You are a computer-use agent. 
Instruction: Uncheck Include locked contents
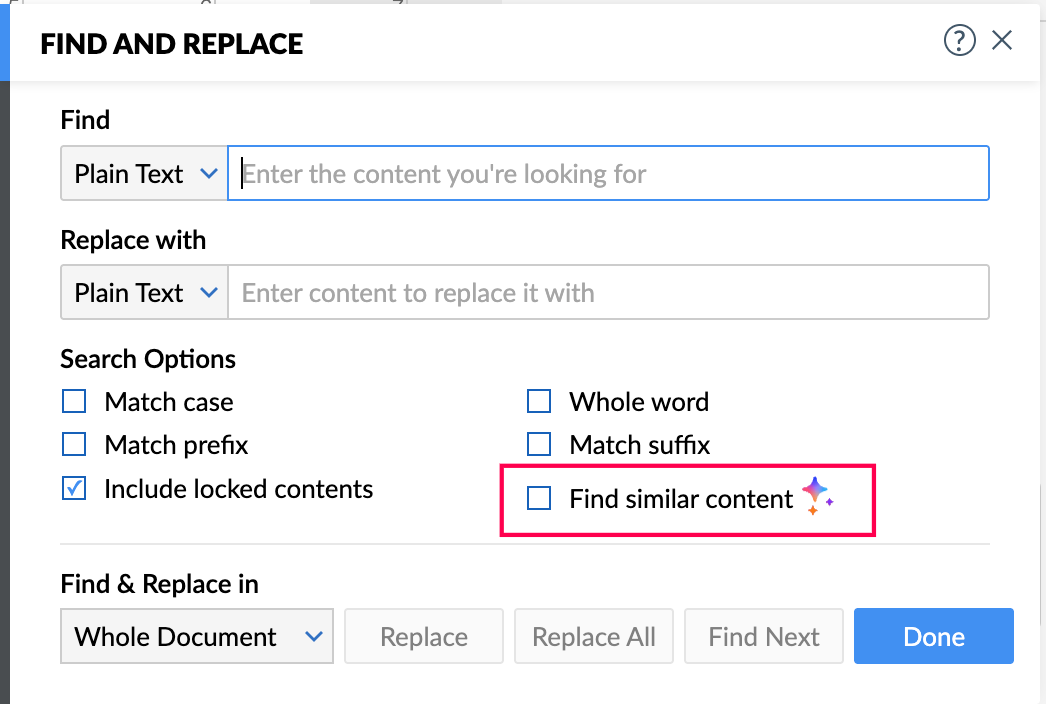click(x=74, y=489)
